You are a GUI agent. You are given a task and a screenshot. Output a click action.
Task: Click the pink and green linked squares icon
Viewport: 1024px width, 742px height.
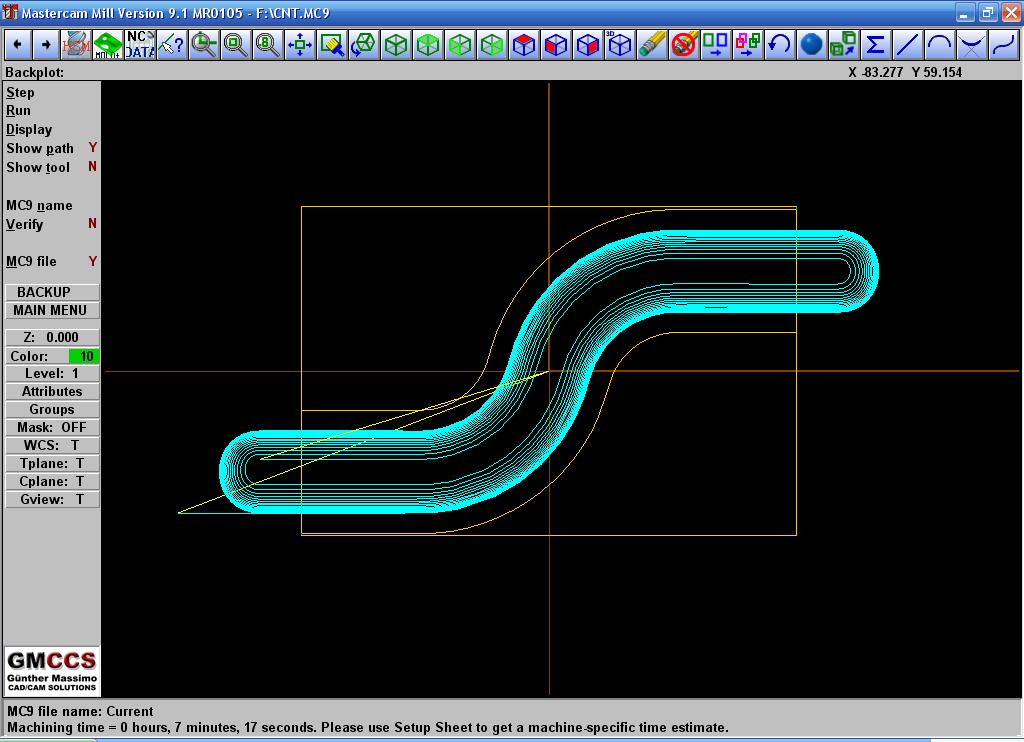(x=748, y=44)
